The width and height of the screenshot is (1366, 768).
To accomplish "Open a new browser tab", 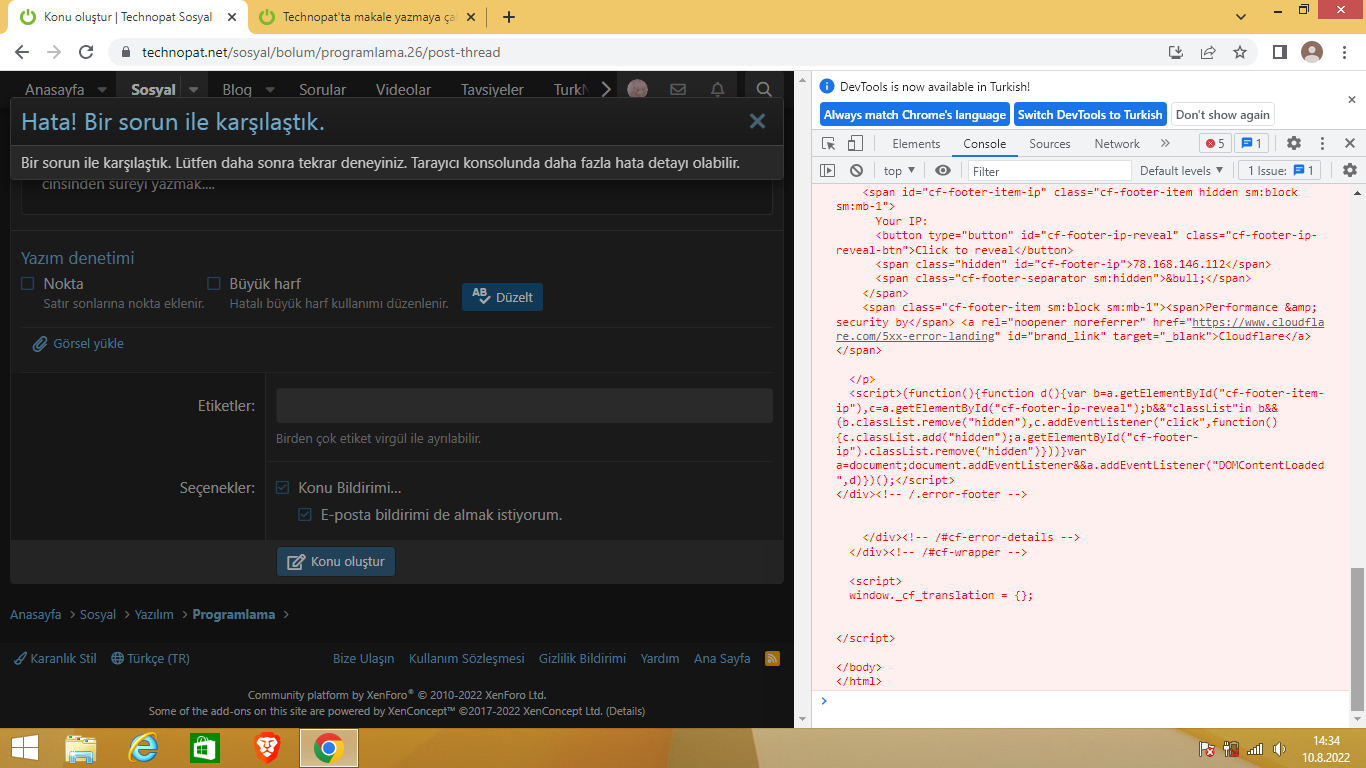I will point(509,17).
